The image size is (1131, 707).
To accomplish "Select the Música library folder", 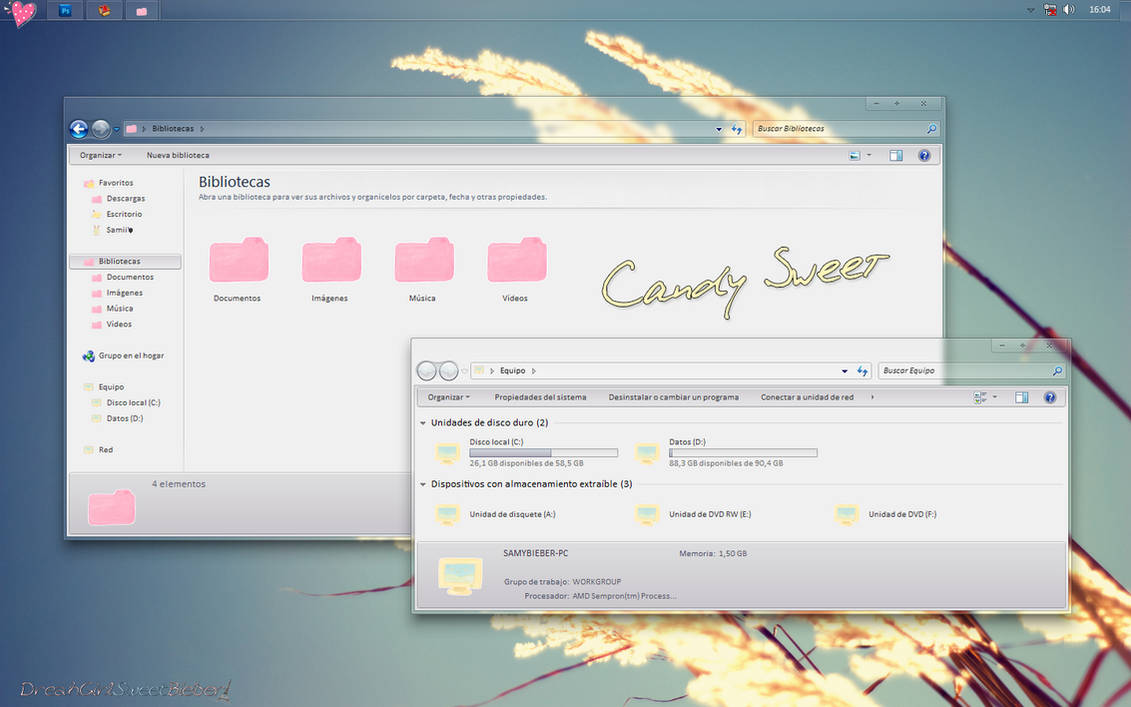I will click(x=423, y=269).
